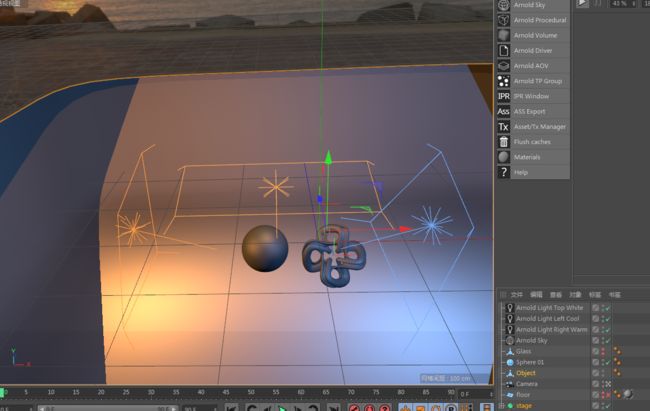Click the Flush caches label
Screen dimensions: 650x411
(x=532, y=142)
